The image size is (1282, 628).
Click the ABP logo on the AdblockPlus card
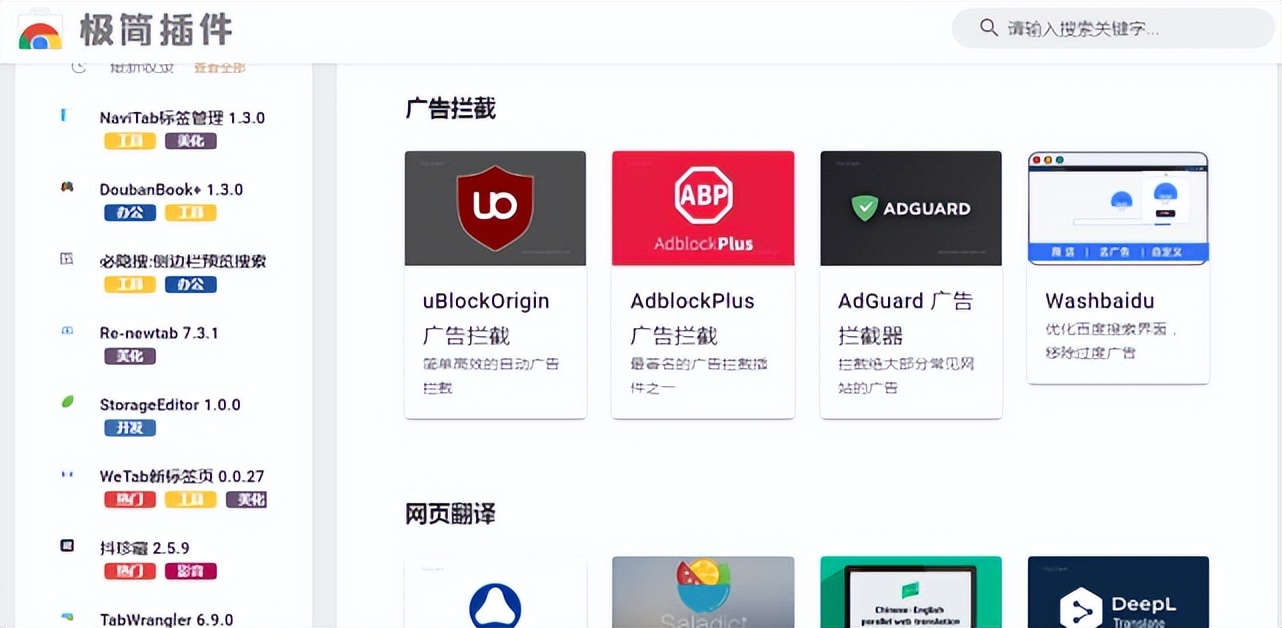point(702,197)
